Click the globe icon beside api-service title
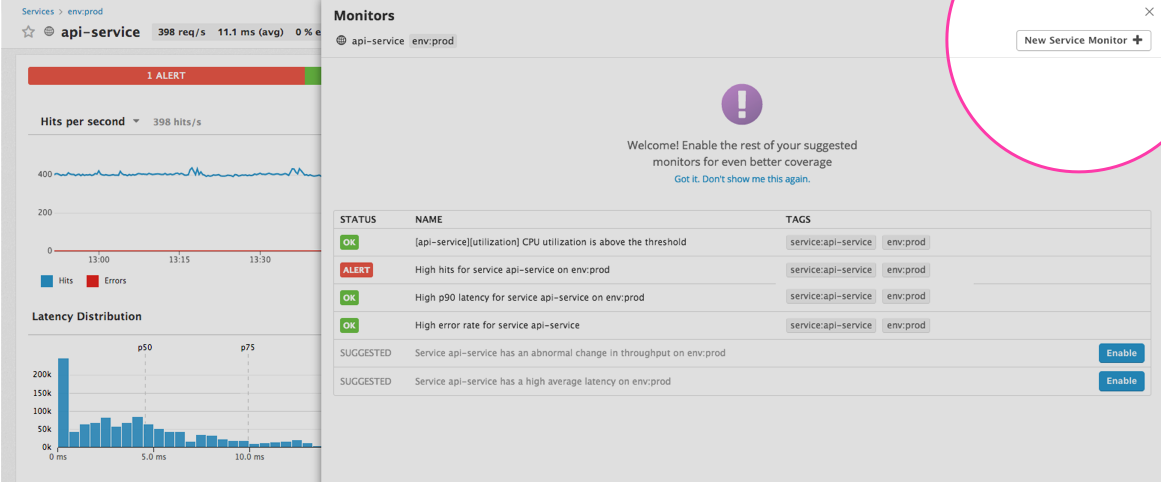 tap(49, 32)
